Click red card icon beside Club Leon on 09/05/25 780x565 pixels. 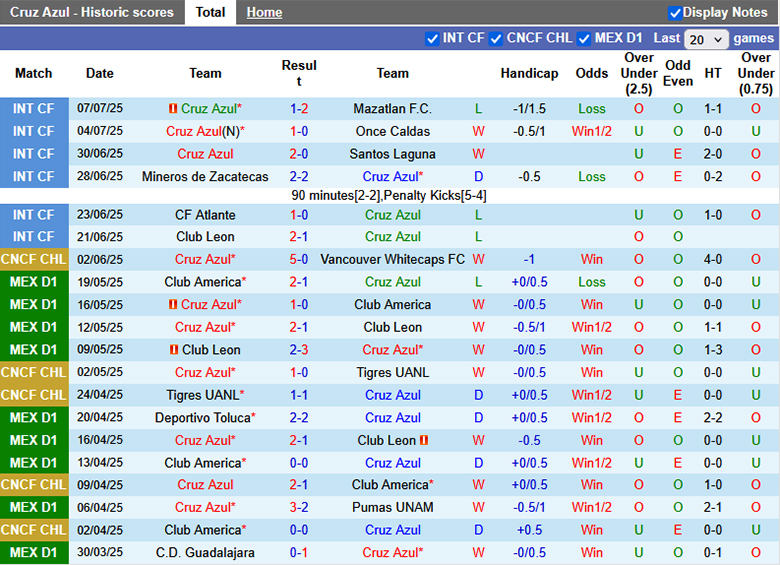174,350
